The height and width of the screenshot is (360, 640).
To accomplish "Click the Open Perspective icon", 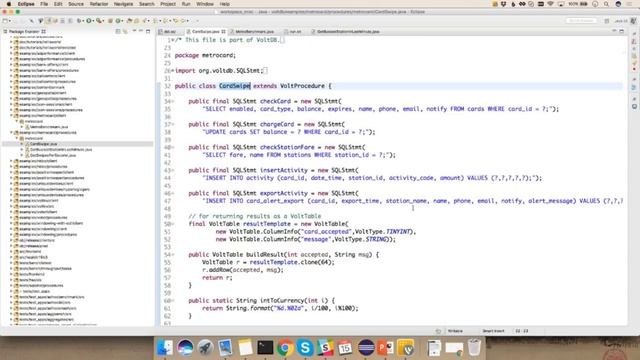I will point(607,20).
